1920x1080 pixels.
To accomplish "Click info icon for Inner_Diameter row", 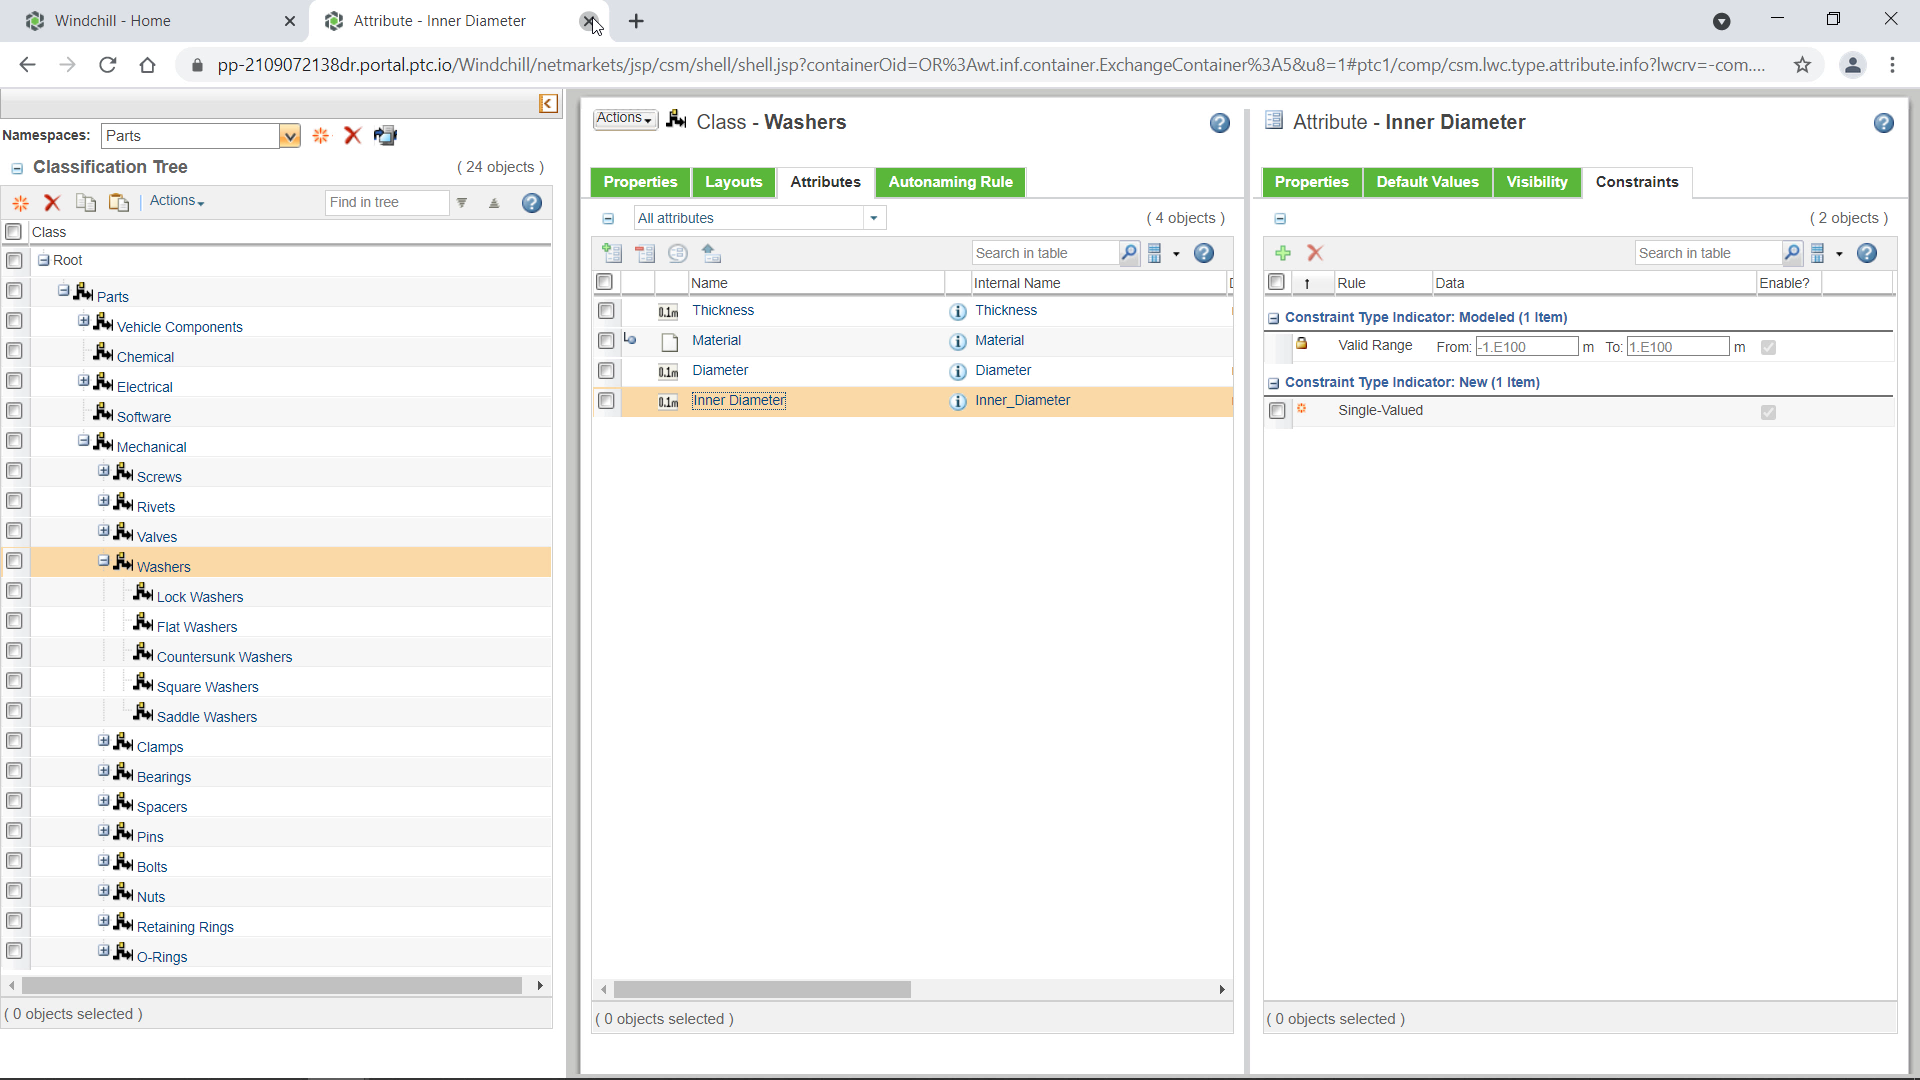I will 958,401.
